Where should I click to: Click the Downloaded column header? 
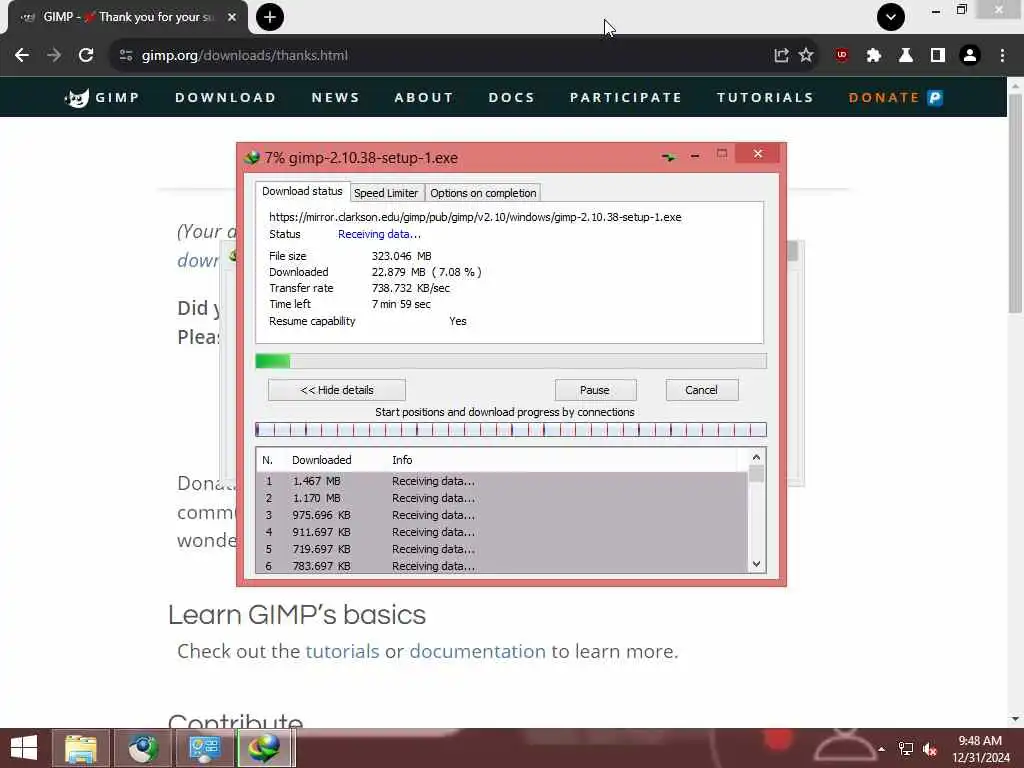(x=321, y=460)
